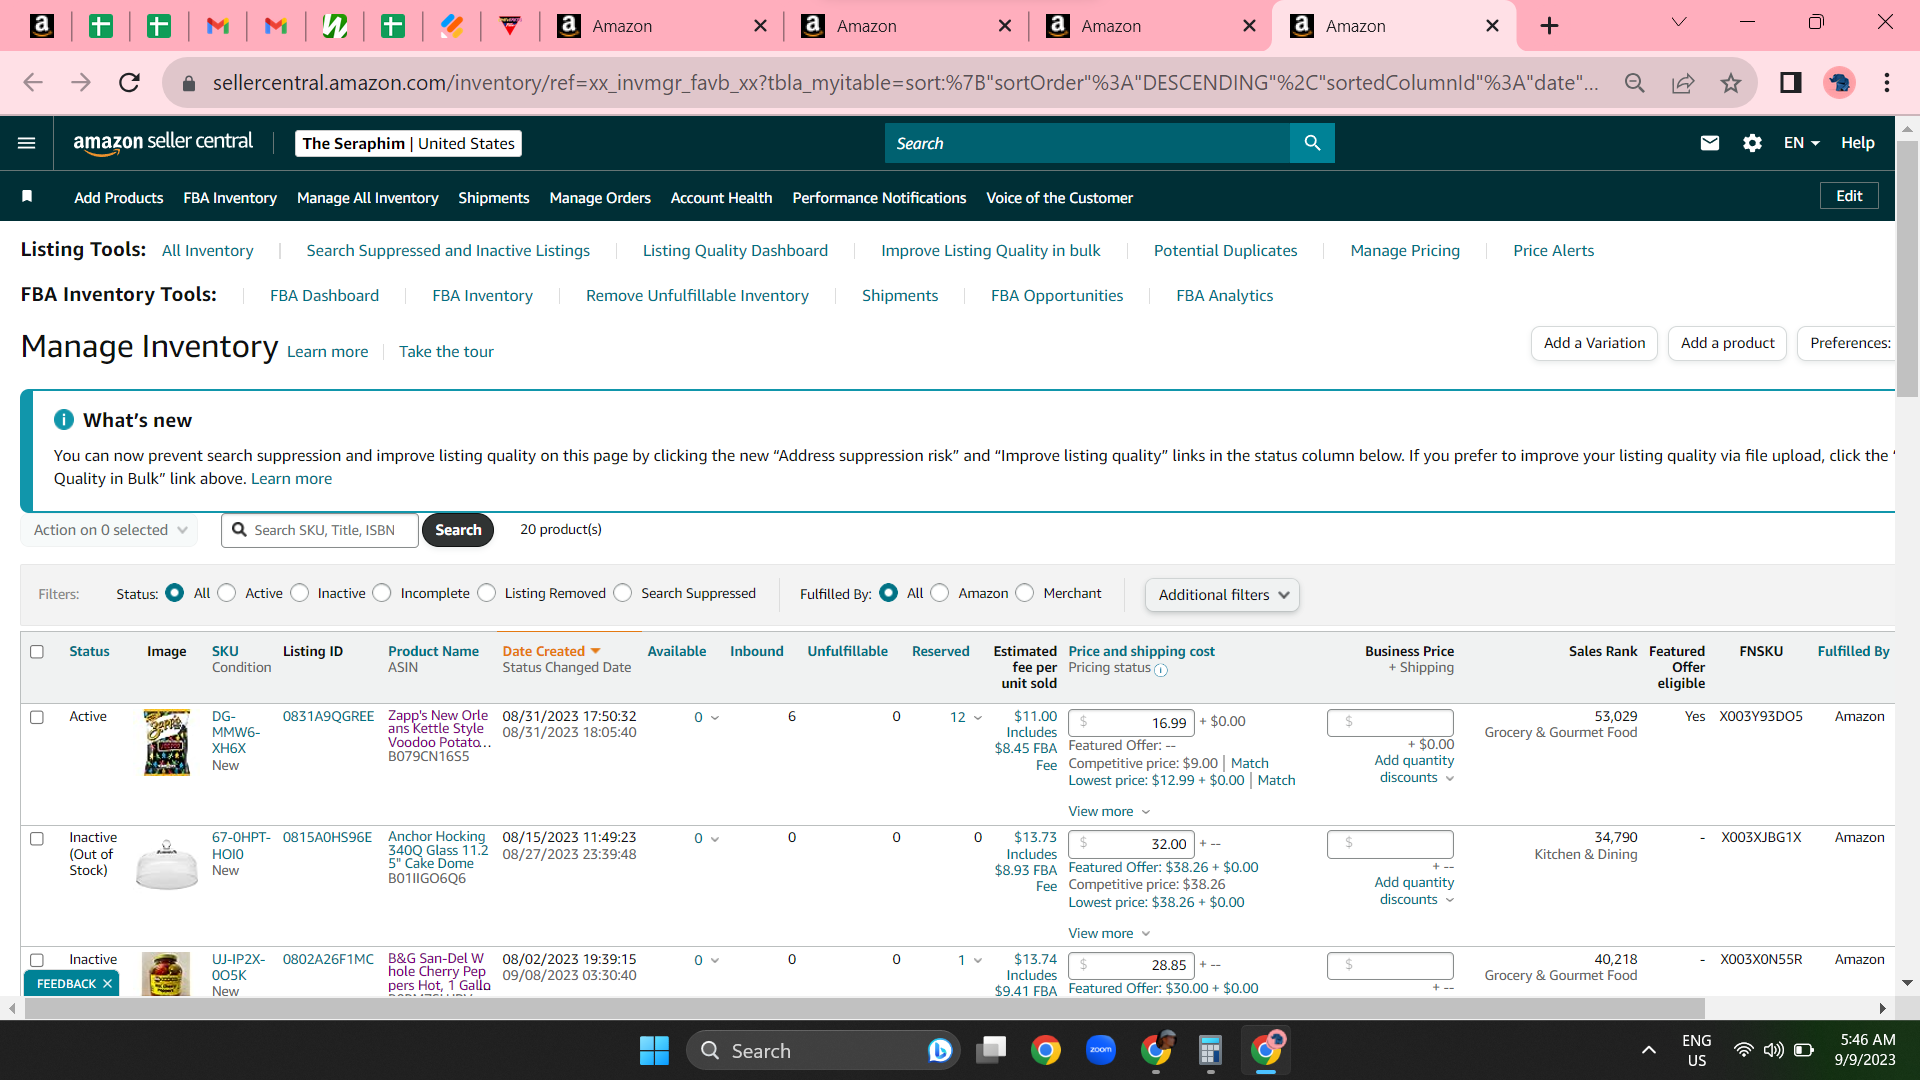The height and width of the screenshot is (1080, 1920).
Task: Click the Bing icon in taskbar search
Action: coord(940,1050)
